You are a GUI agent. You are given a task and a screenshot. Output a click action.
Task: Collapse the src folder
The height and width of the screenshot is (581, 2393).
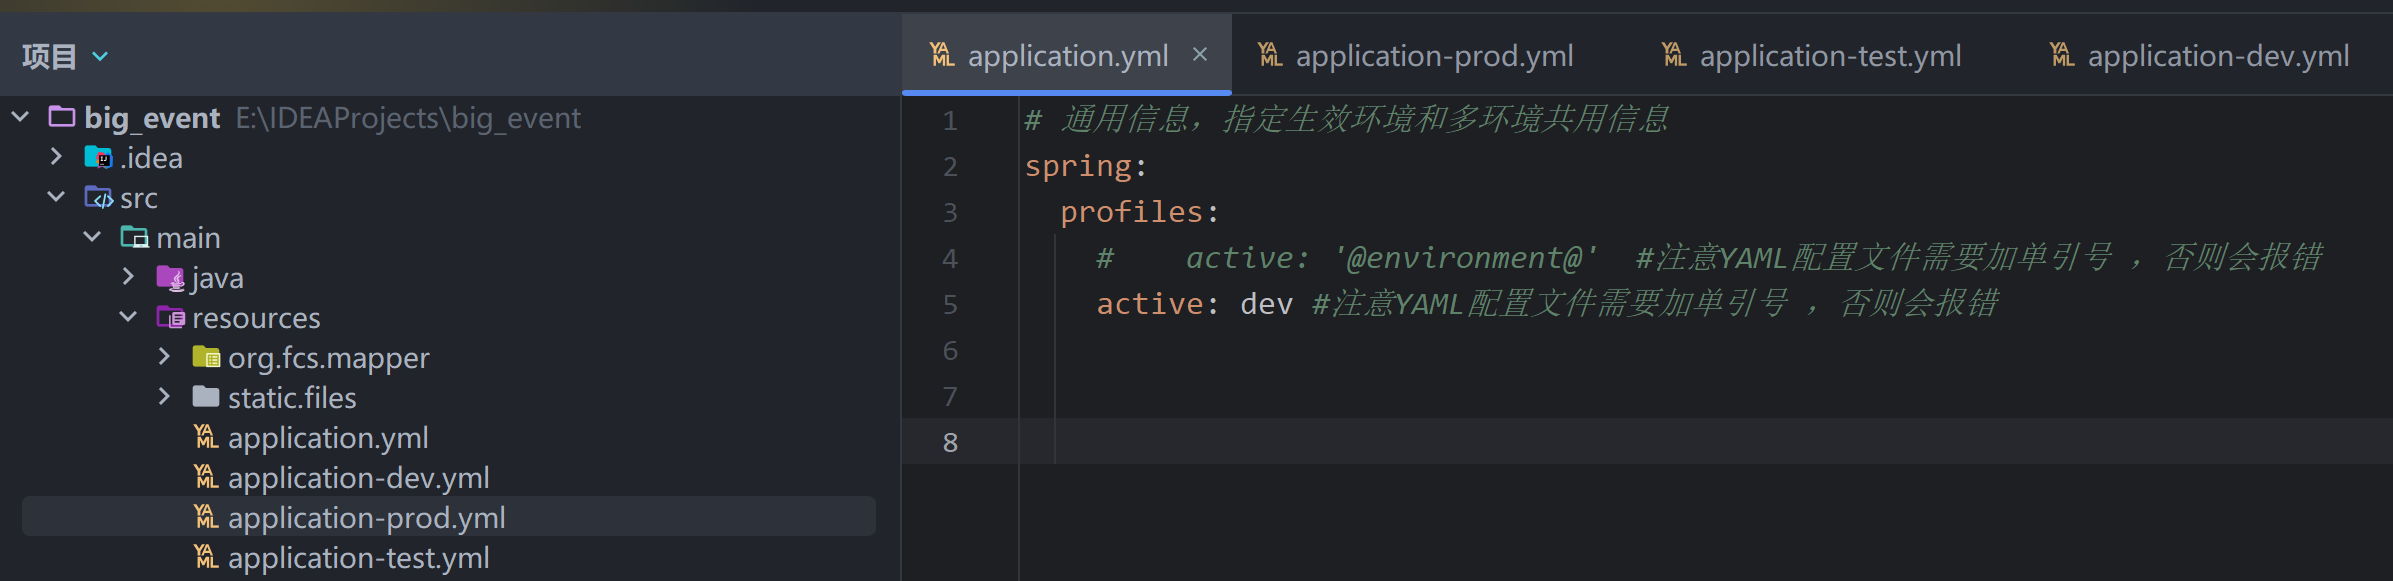click(56, 197)
